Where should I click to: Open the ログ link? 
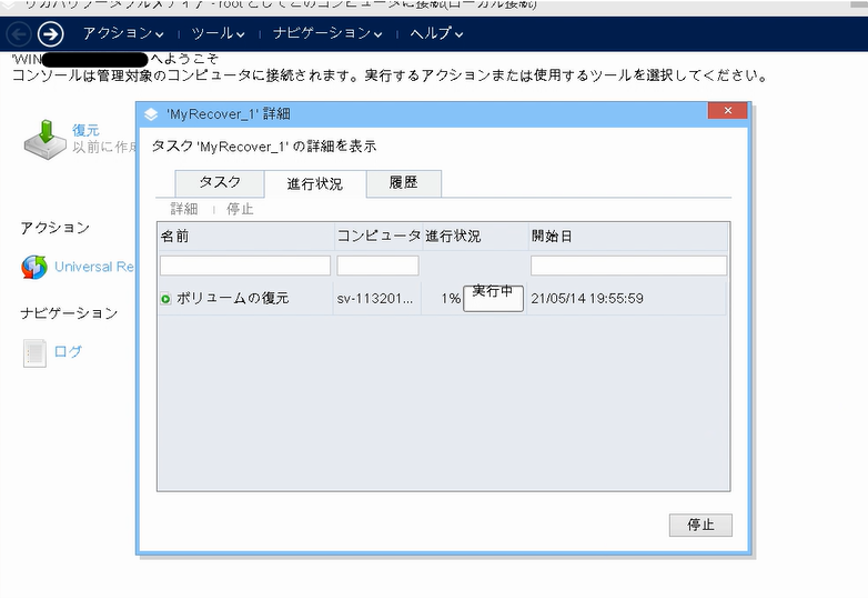pyautogui.click(x=68, y=352)
